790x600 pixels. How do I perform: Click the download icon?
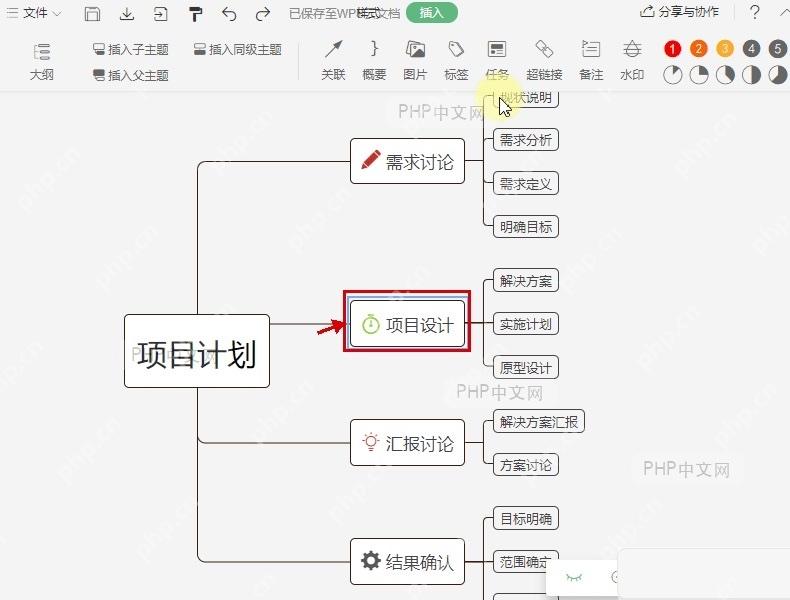coord(127,14)
